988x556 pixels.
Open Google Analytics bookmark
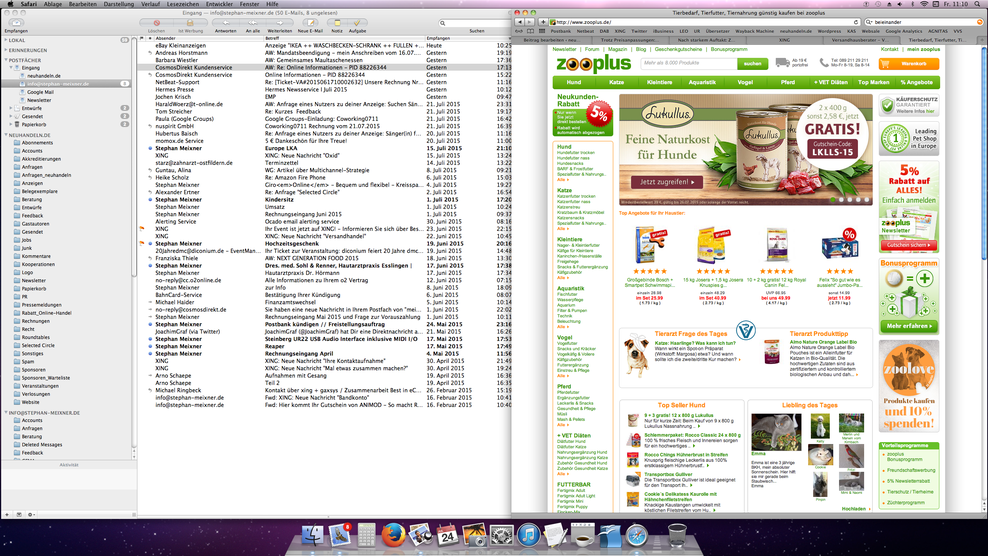903,30
